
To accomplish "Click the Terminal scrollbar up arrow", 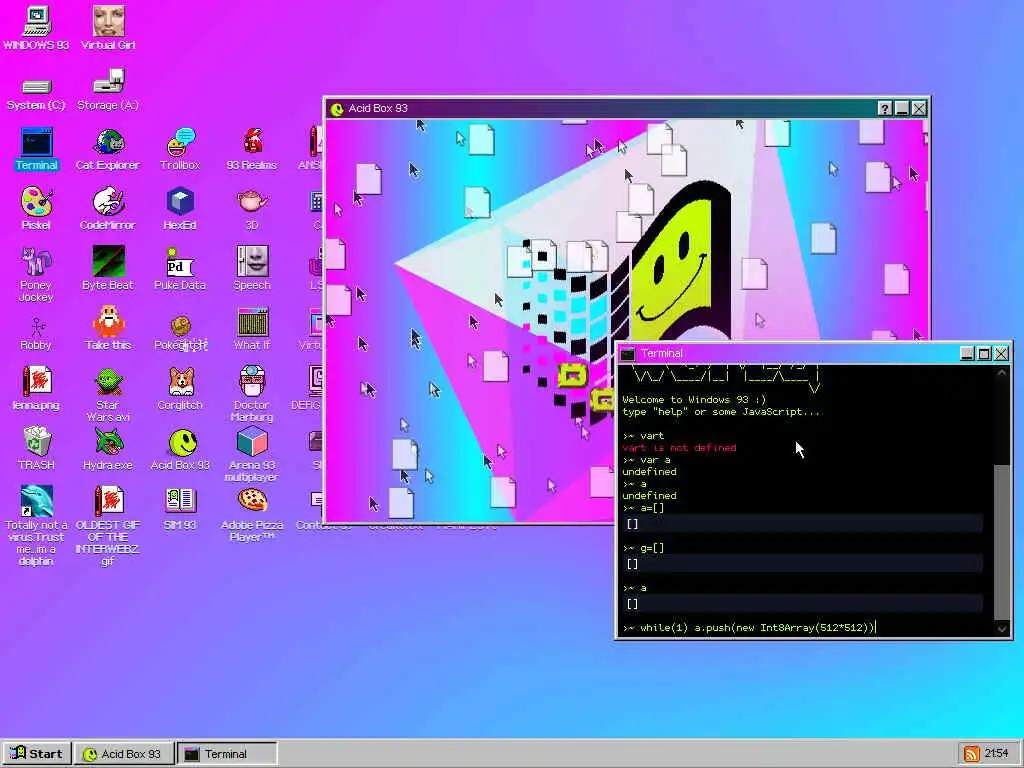I will 1002,373.
